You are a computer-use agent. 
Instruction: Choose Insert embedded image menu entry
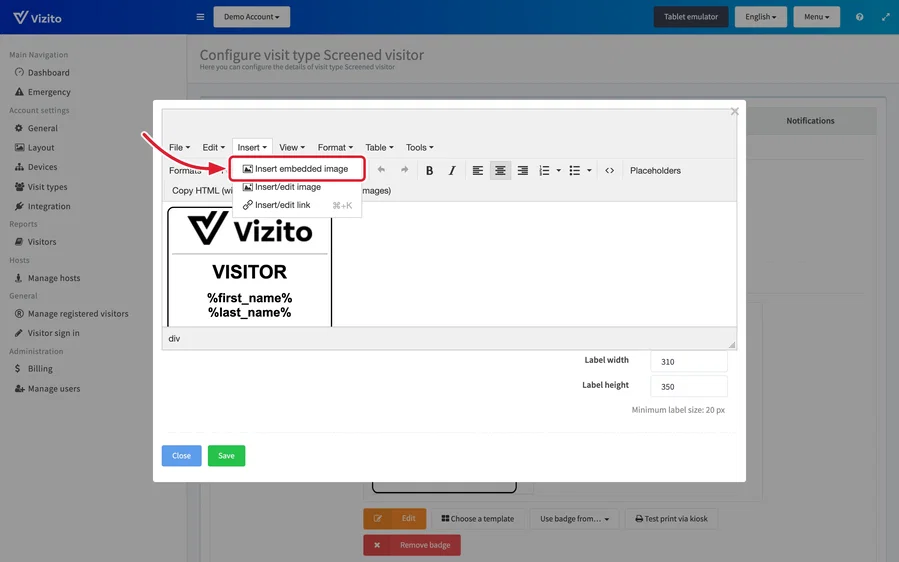pyautogui.click(x=297, y=169)
